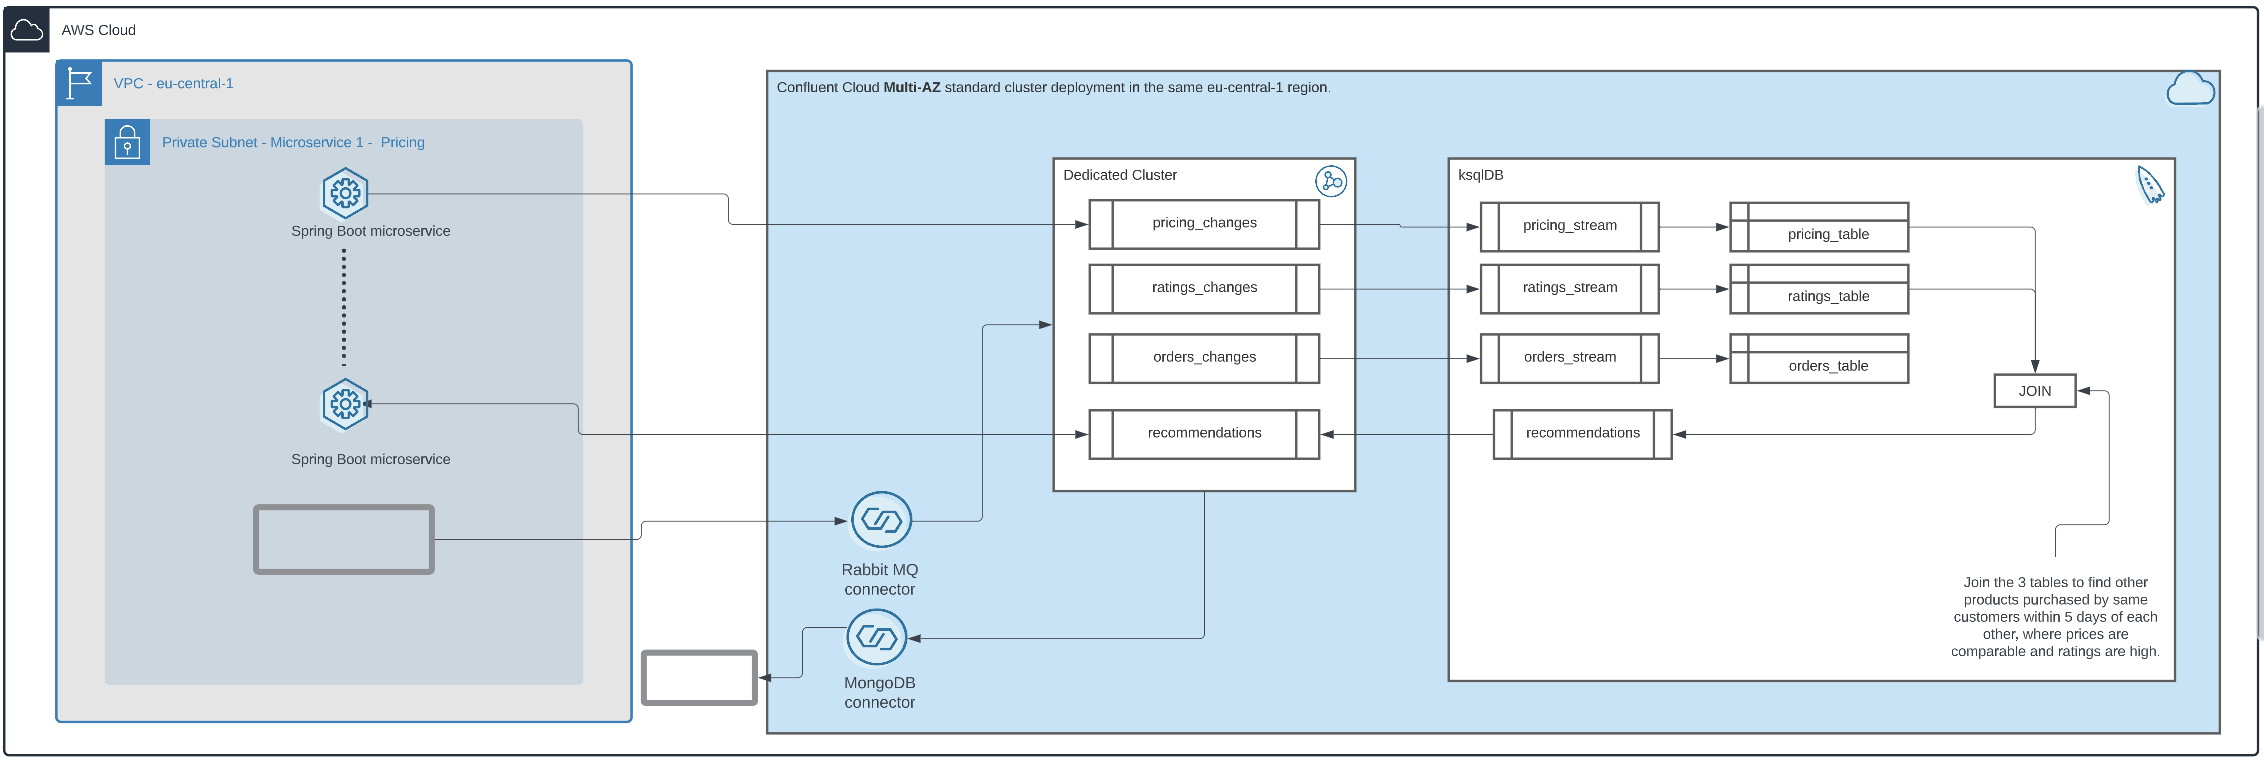Click the MongoDB connector icon
The image size is (2264, 776).
pos(877,637)
